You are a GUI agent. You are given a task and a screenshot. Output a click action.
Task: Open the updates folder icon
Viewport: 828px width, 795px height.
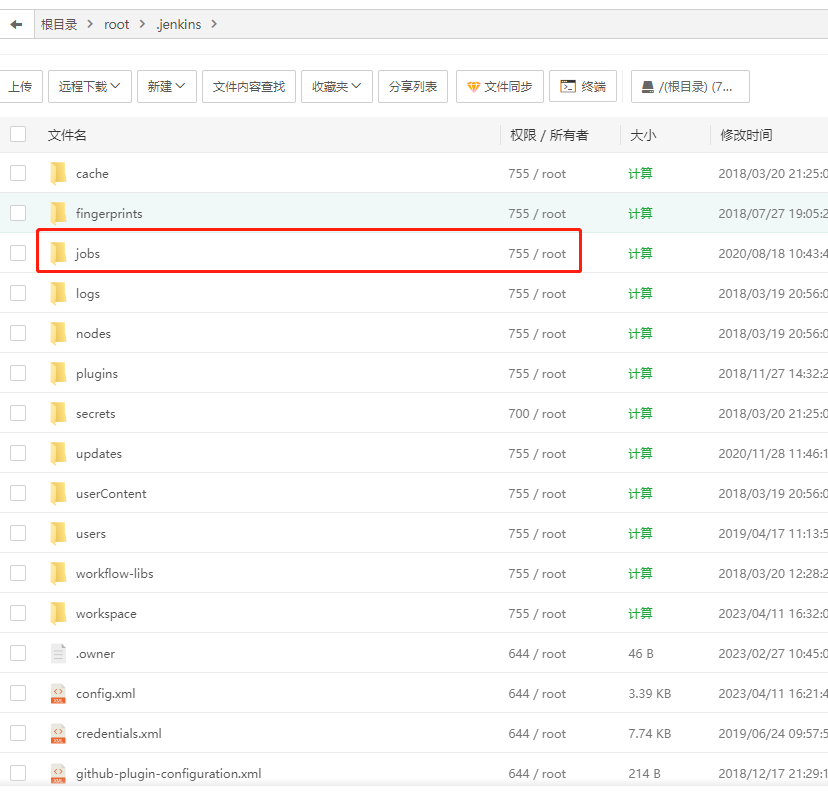tap(58, 453)
